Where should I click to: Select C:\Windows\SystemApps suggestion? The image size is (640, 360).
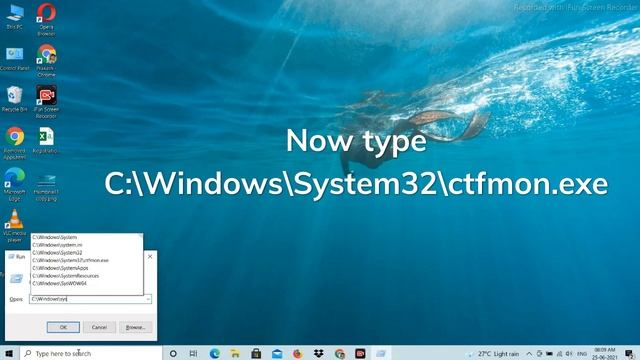click(87, 268)
